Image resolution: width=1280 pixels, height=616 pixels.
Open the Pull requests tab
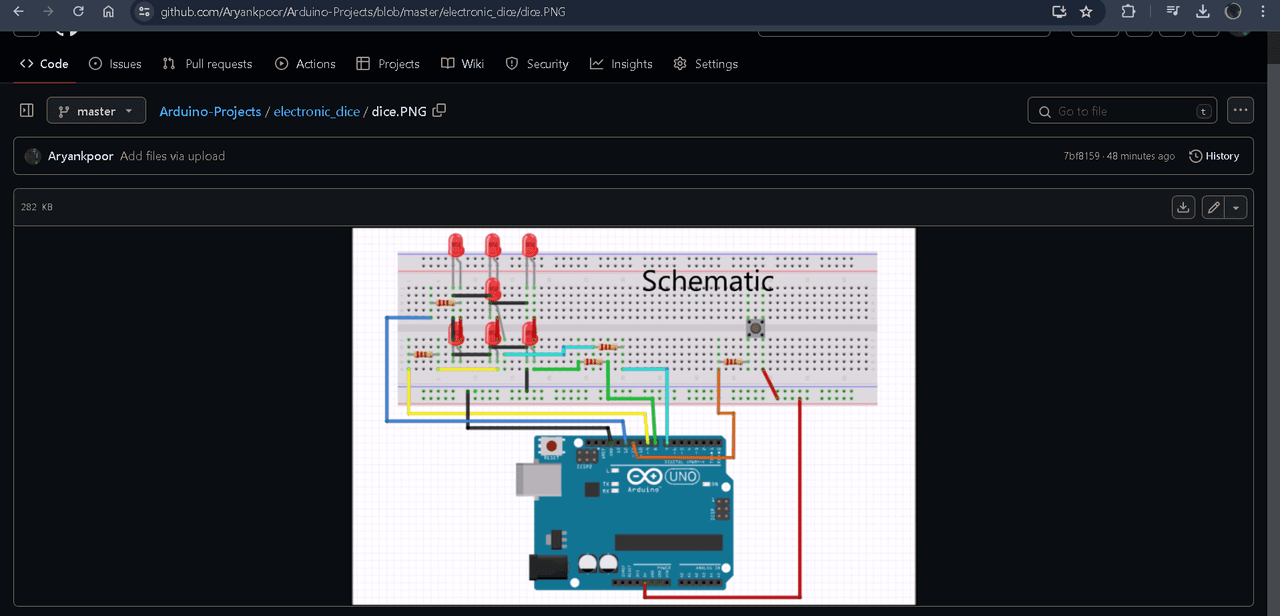pos(207,64)
